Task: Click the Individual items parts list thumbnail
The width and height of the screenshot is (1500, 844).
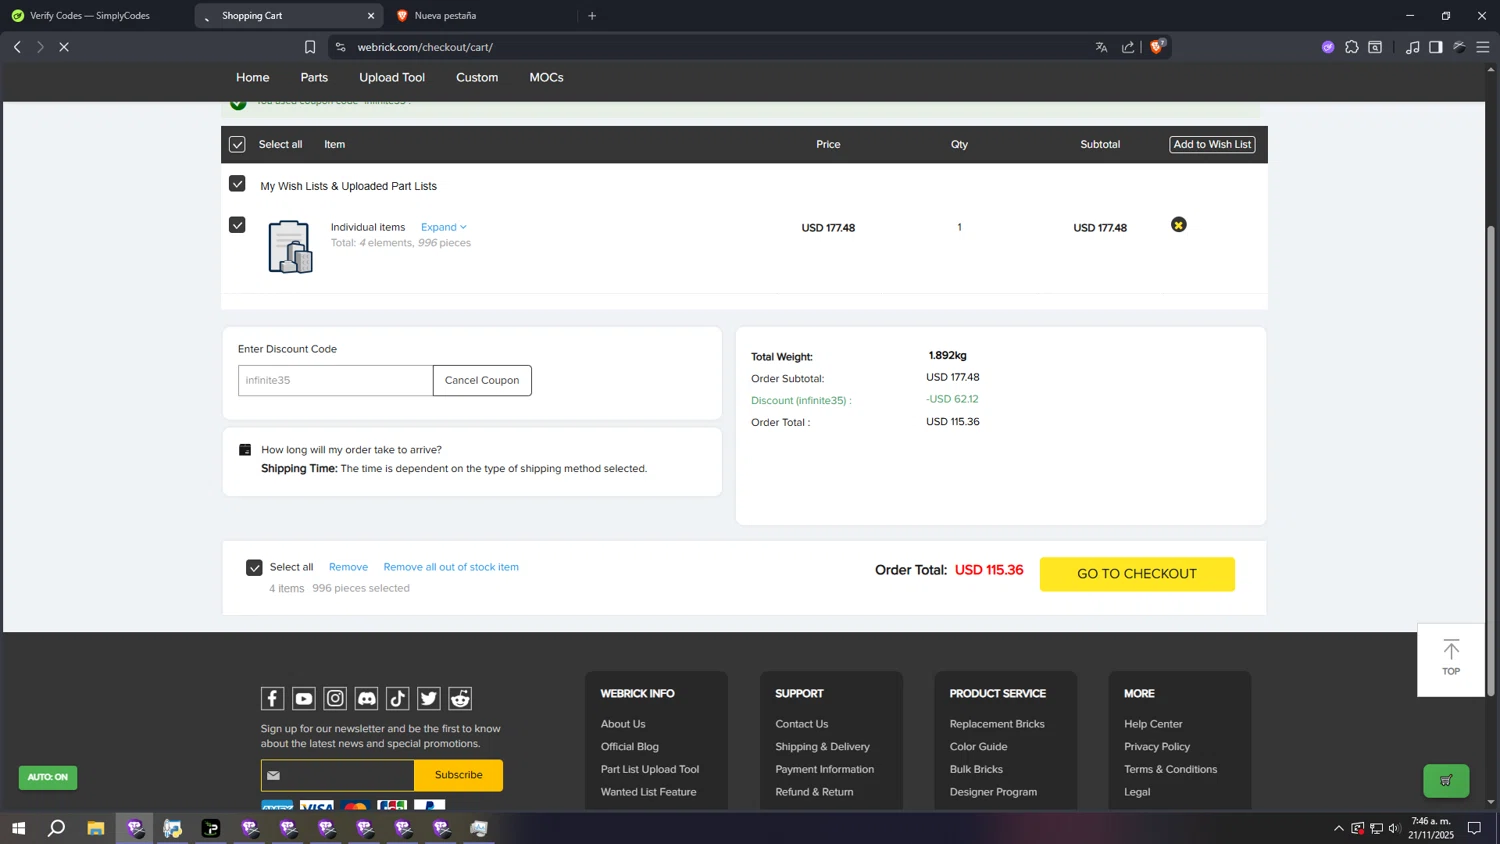Action: pyautogui.click(x=290, y=247)
